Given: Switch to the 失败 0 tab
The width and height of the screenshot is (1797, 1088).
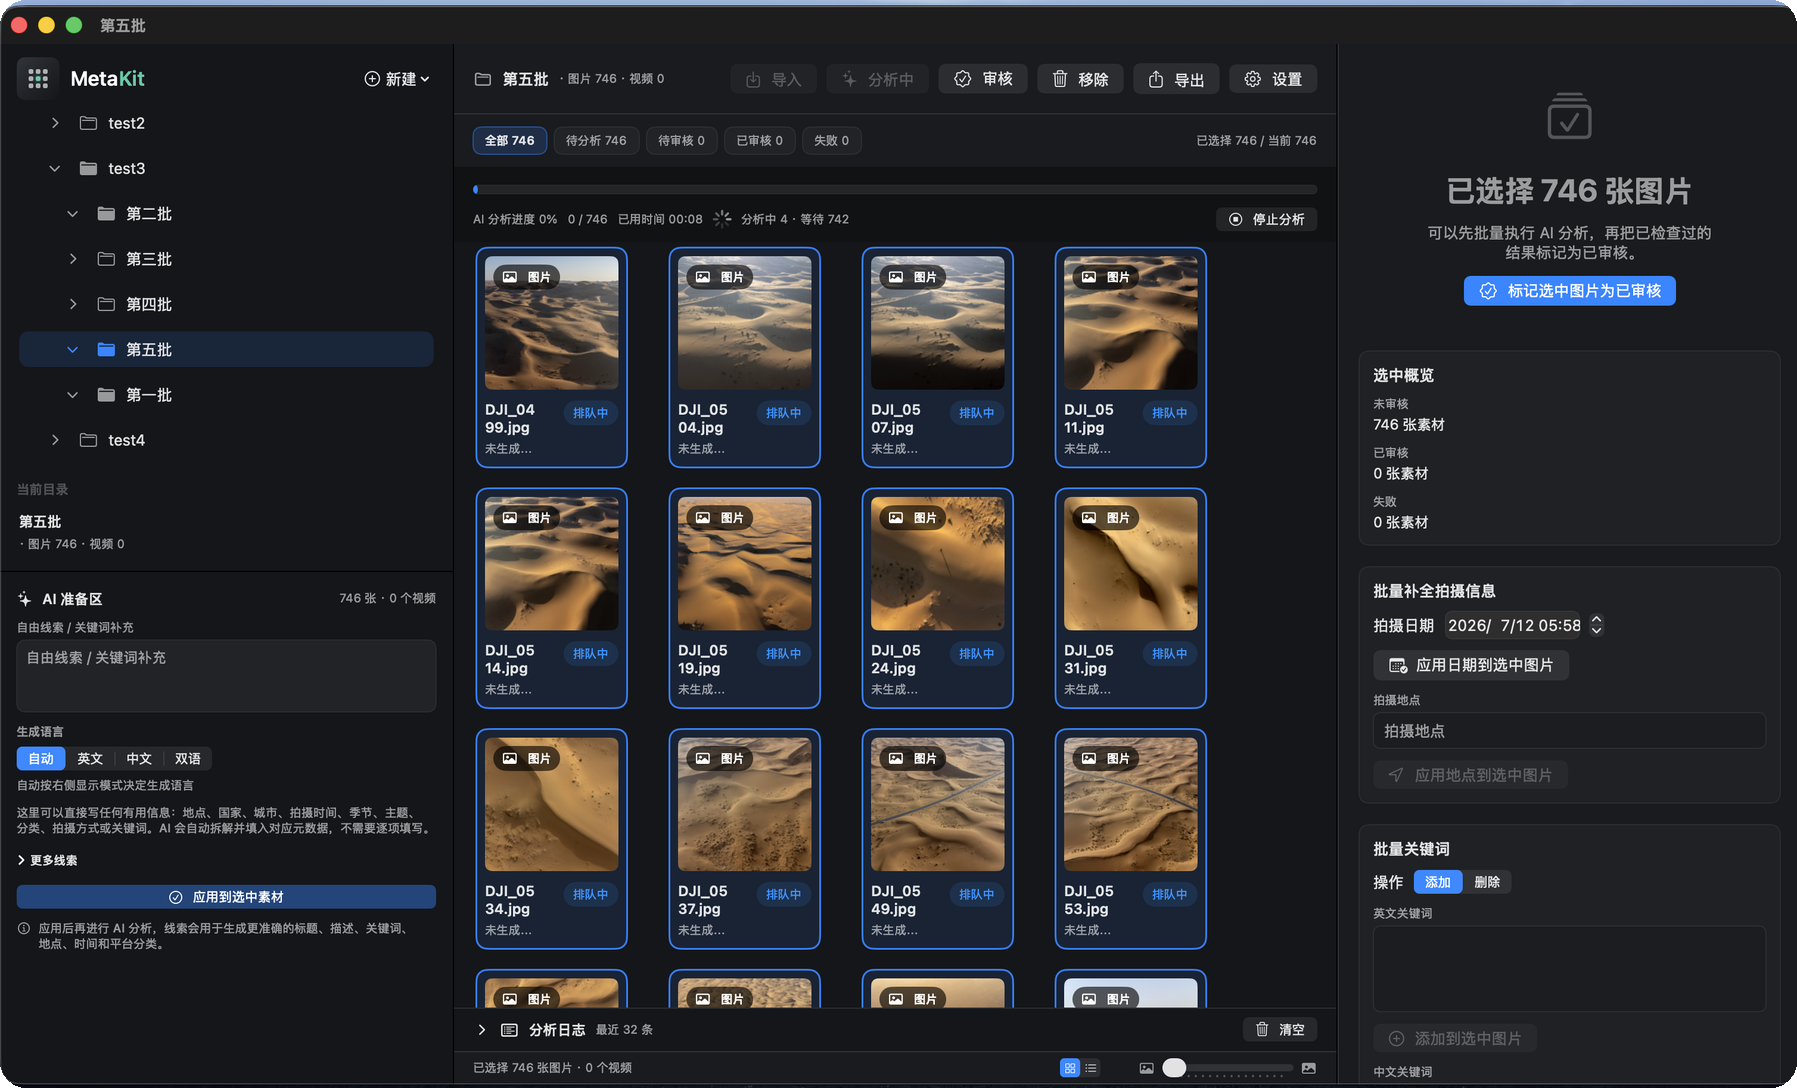Looking at the screenshot, I should click(x=832, y=141).
